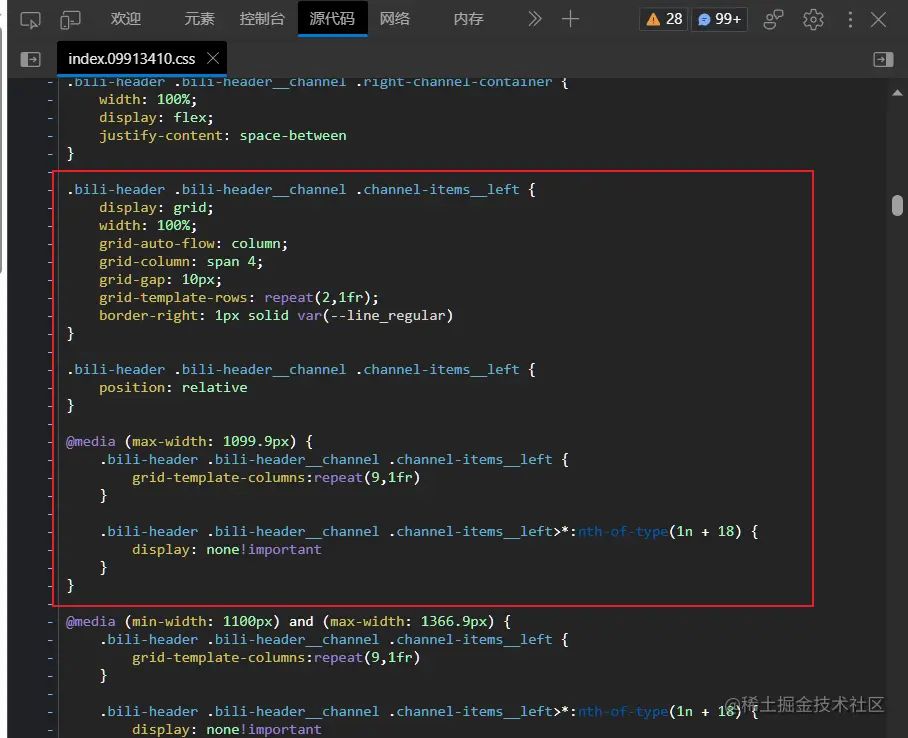Open the 28 warnings indicator
Screen dimensions: 908x738
(664, 19)
